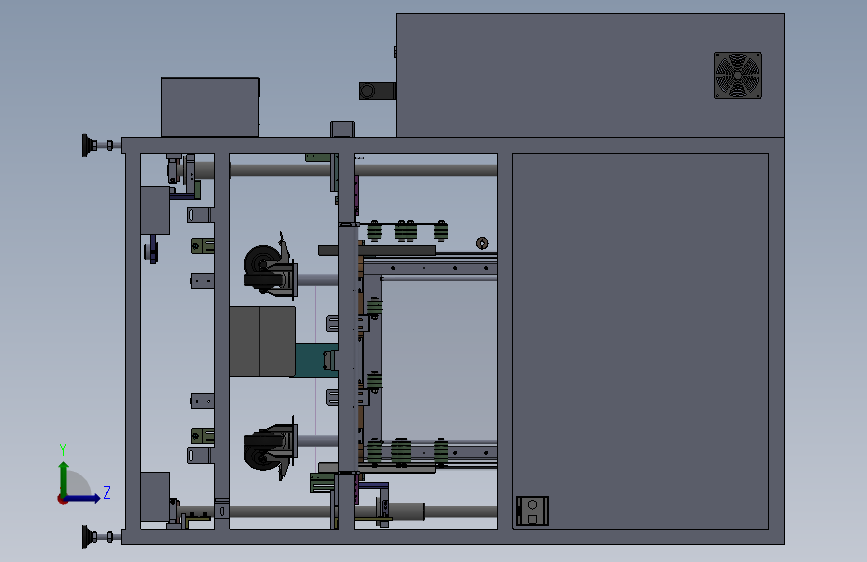Select the teal bracket in the center
Screen dimensions: 867x562
pos(316,360)
